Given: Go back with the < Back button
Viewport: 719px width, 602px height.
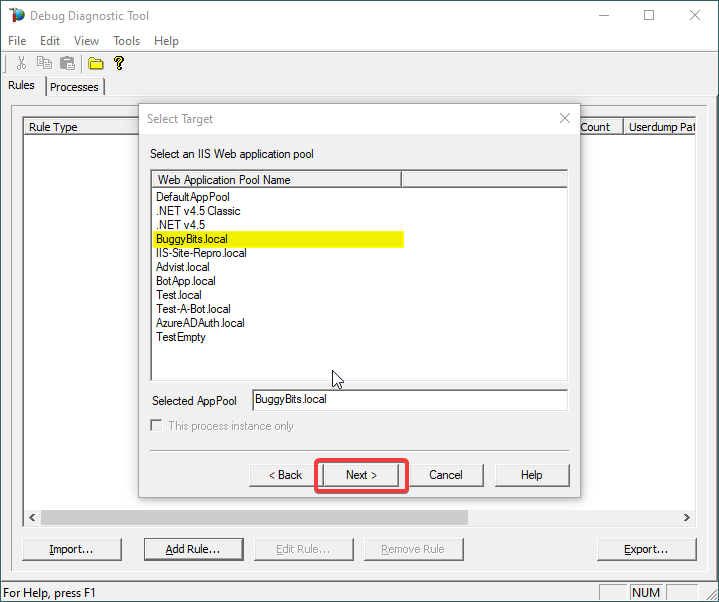Looking at the screenshot, I should tap(285, 475).
